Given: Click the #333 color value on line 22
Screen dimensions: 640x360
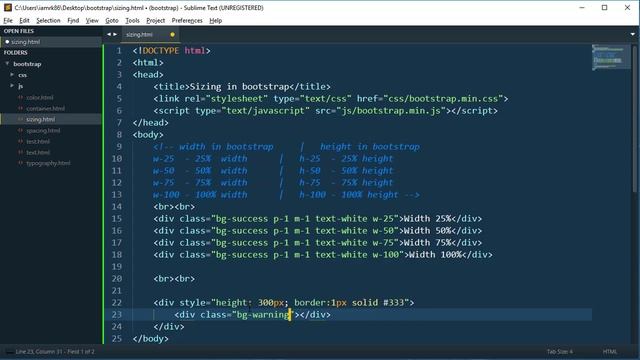Looking at the screenshot, I should coord(393,302).
